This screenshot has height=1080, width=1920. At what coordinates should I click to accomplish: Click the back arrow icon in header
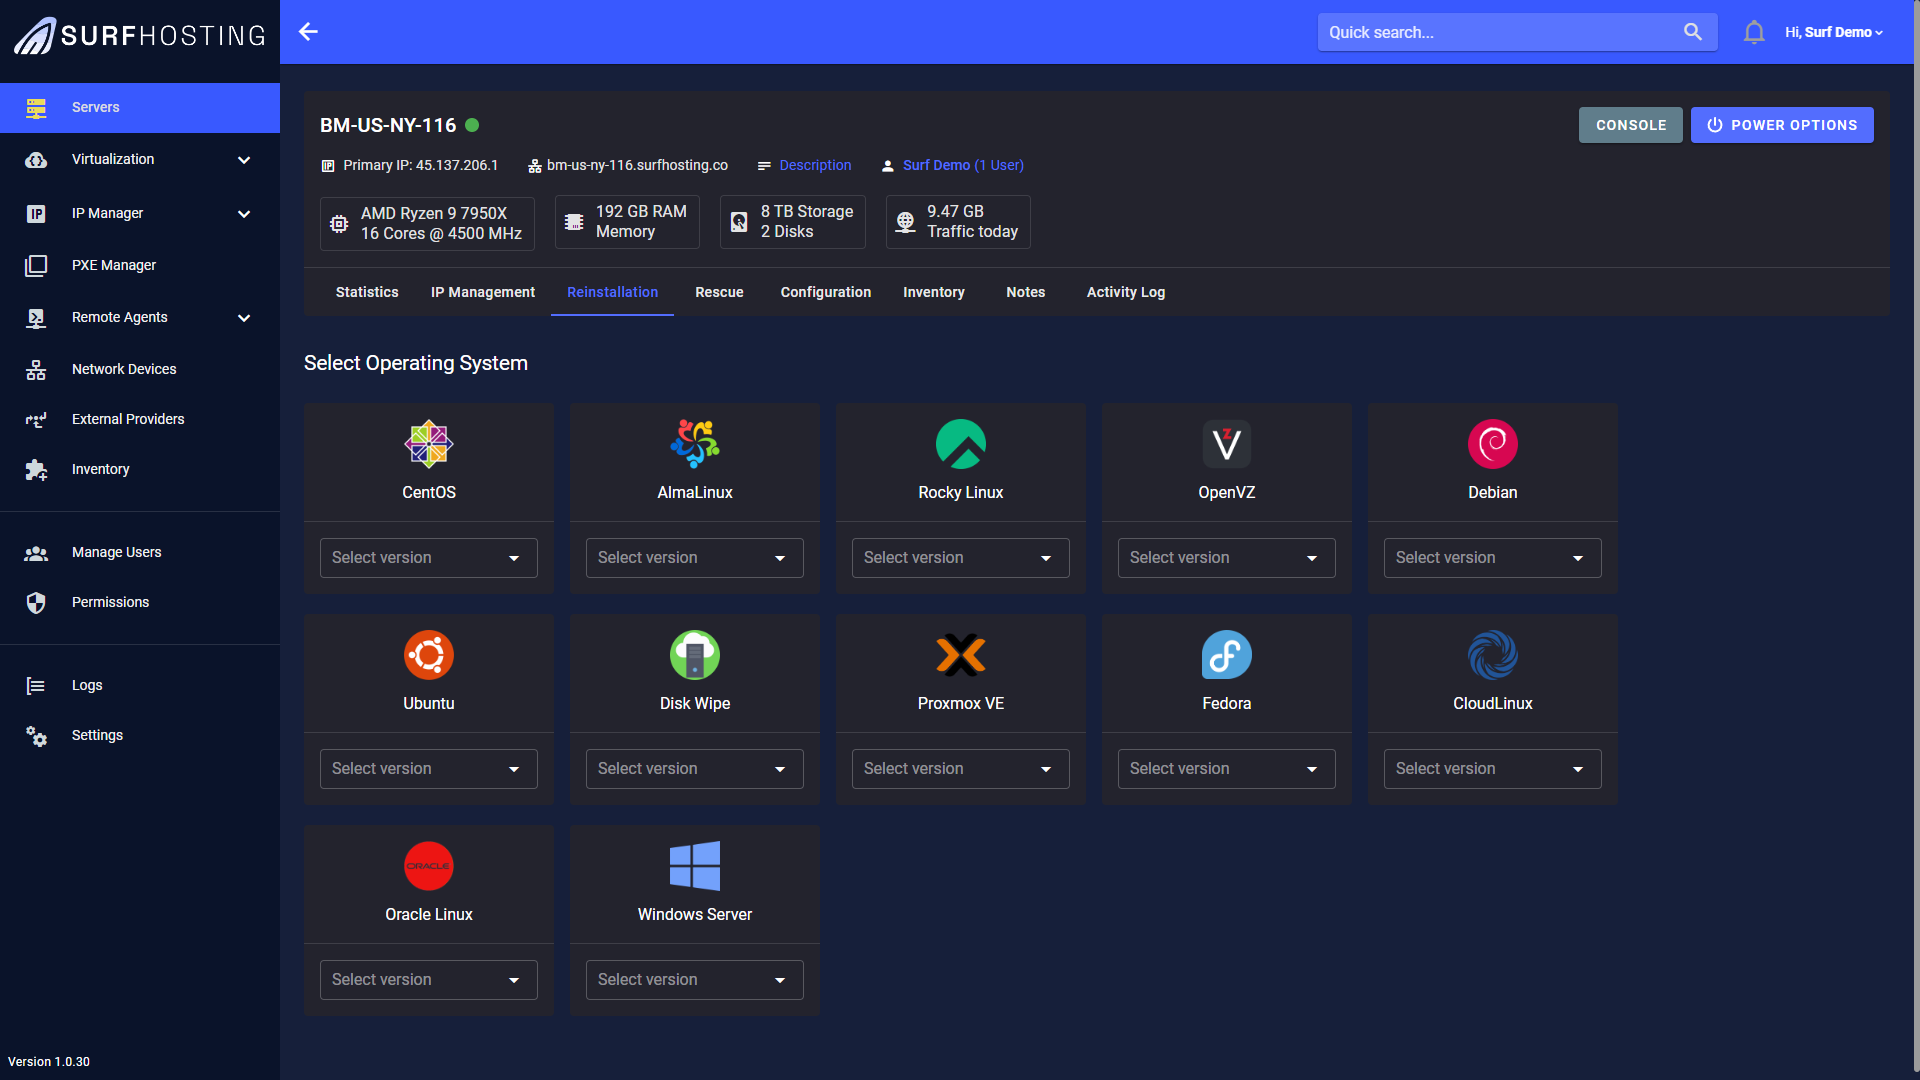[x=308, y=32]
